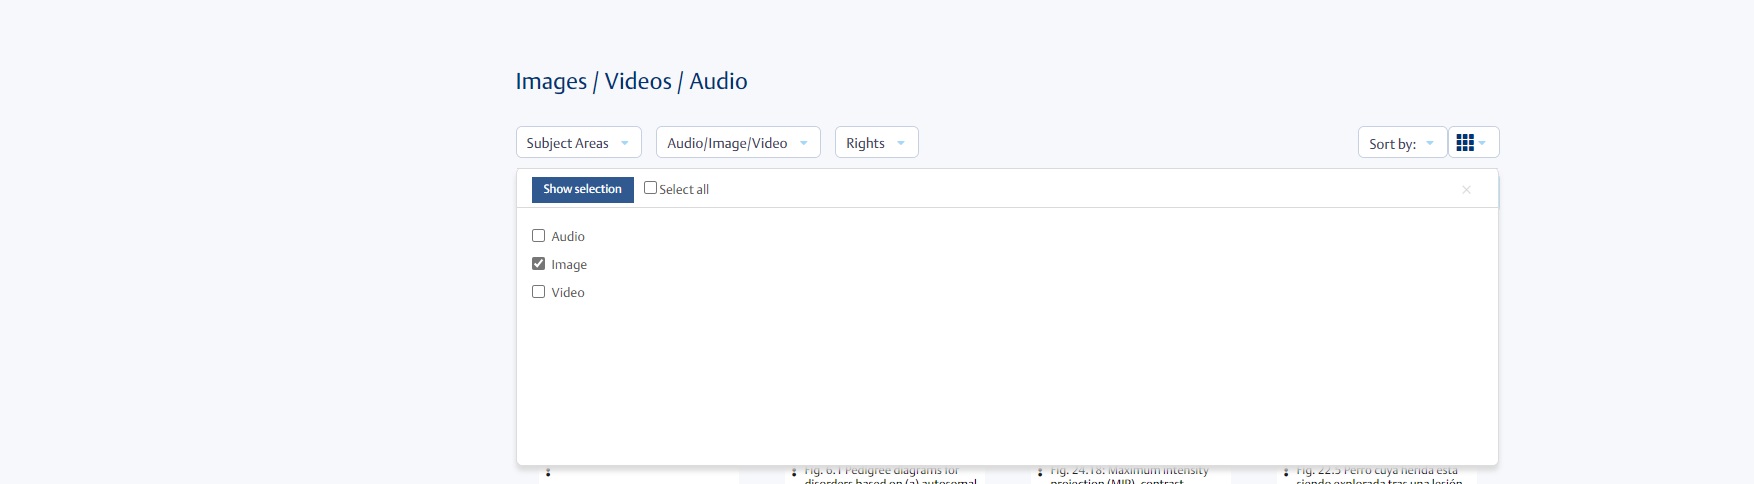Open the Sort by dropdown
This screenshot has width=1754, height=484.
pyautogui.click(x=1401, y=143)
